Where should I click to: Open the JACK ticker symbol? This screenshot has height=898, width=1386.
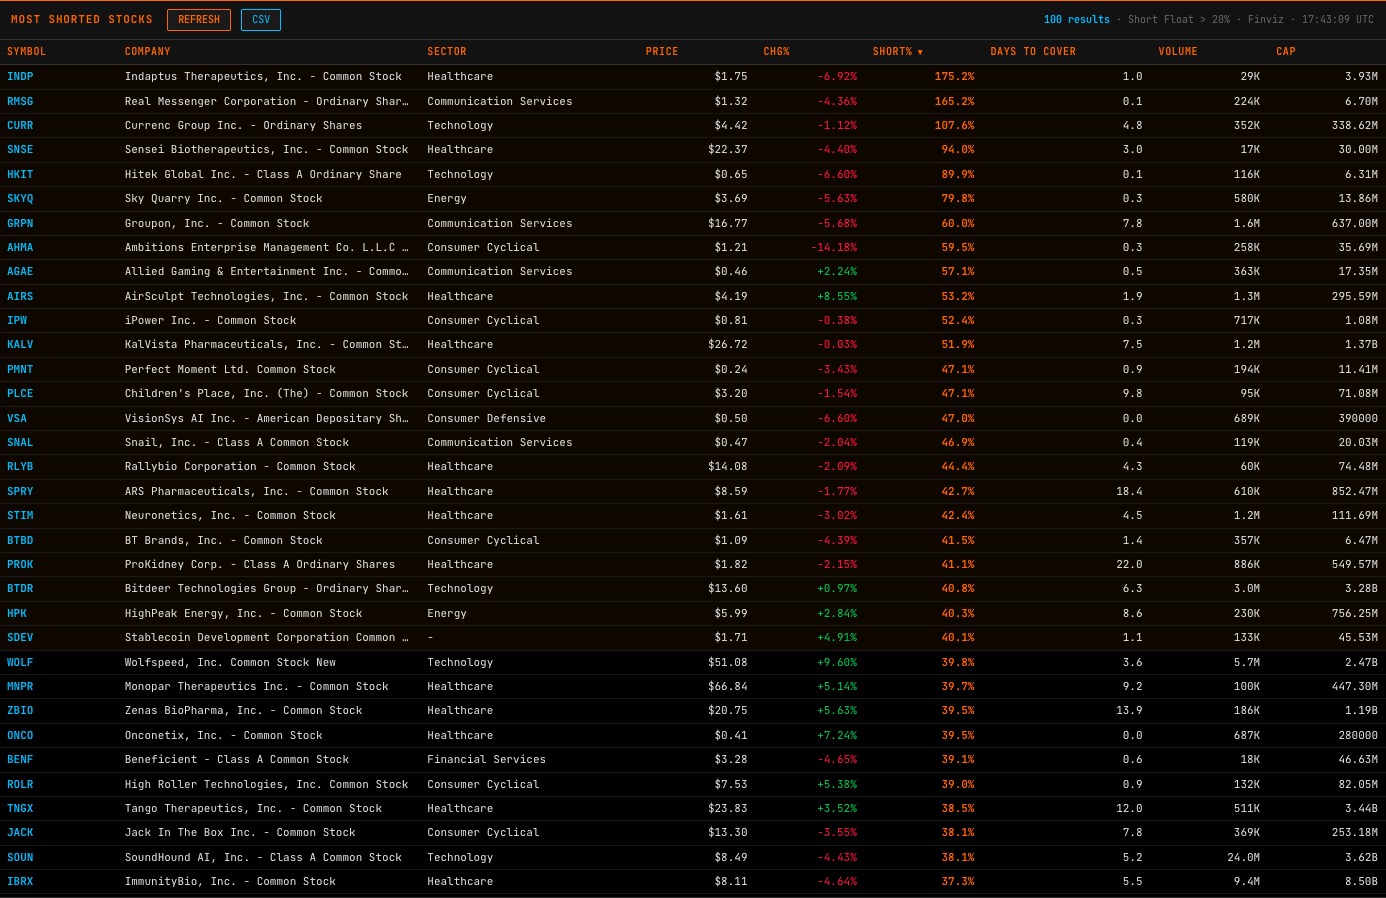(20, 833)
